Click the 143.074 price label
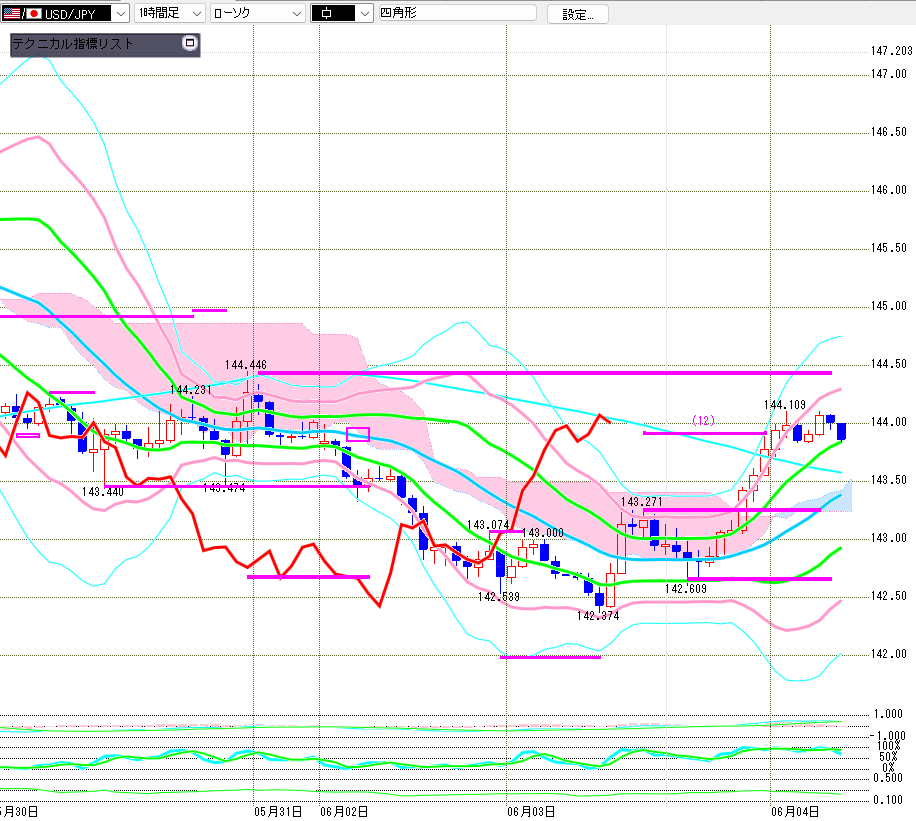The width and height of the screenshot is (916, 821). coord(488,525)
